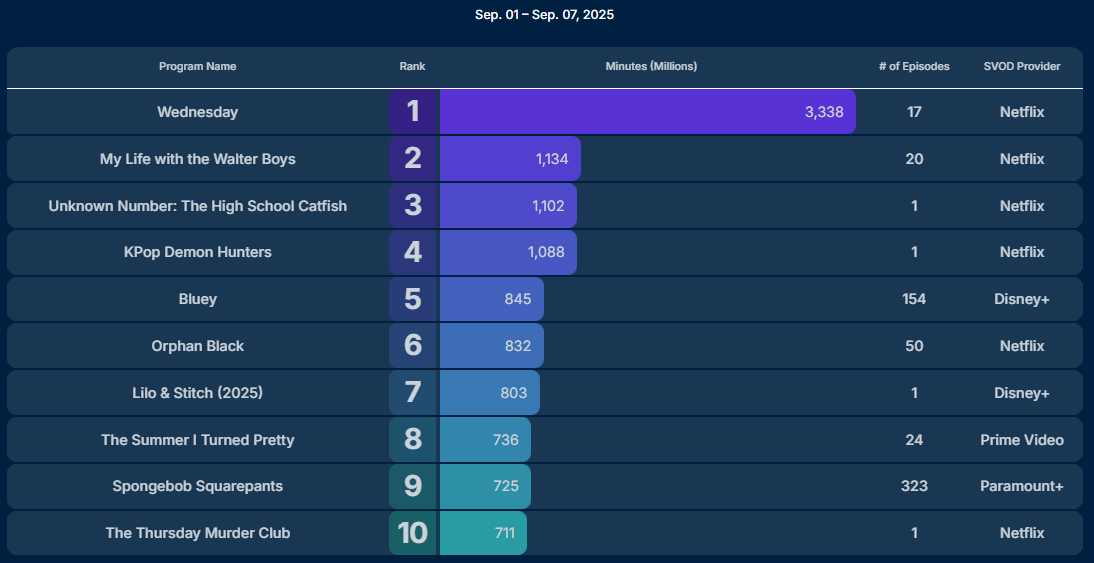Click the rank 6 badge for Orphan Black
The height and width of the screenshot is (563, 1094).
pyautogui.click(x=413, y=346)
